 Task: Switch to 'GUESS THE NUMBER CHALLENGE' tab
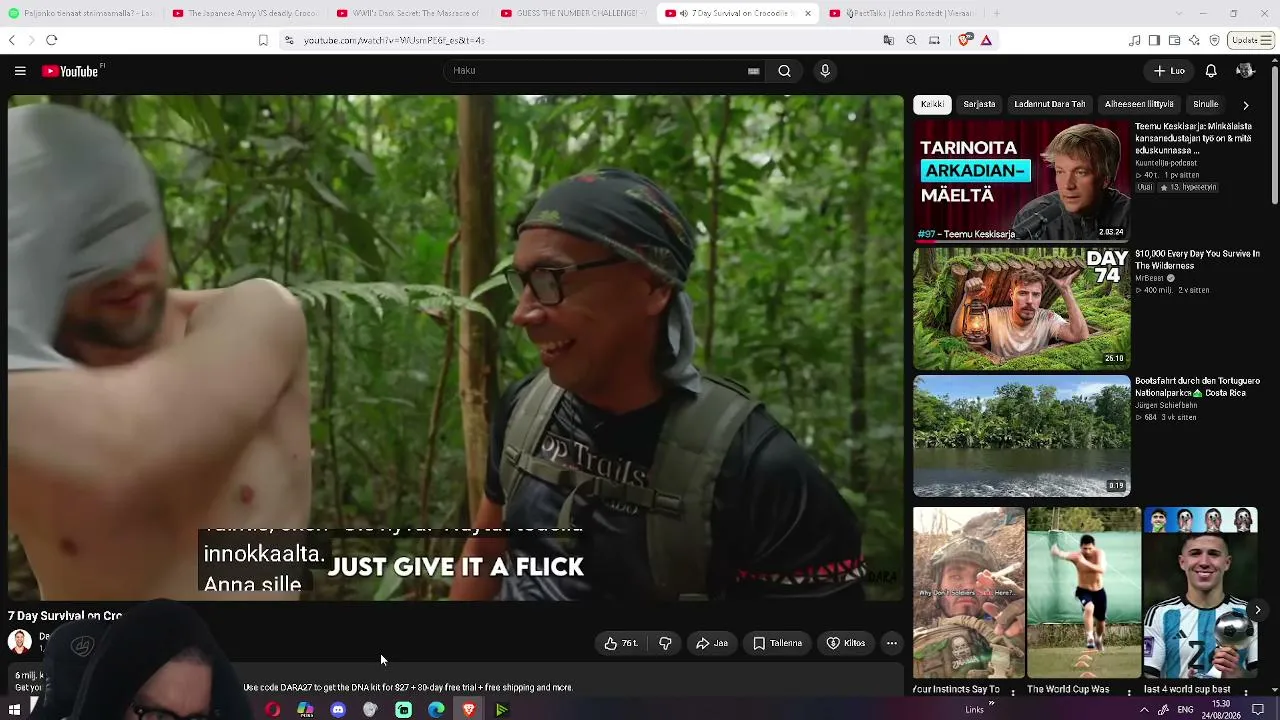[x=572, y=13]
